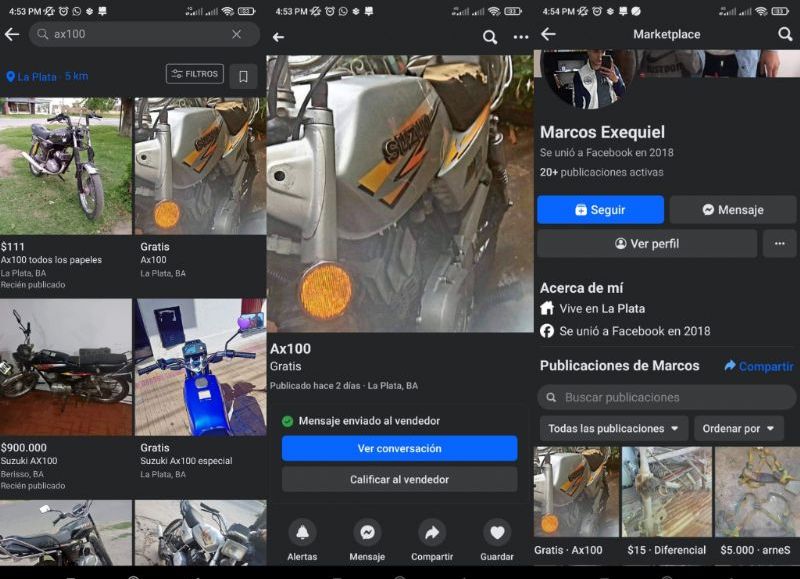Open the $15 Diferencial post

pos(666,501)
